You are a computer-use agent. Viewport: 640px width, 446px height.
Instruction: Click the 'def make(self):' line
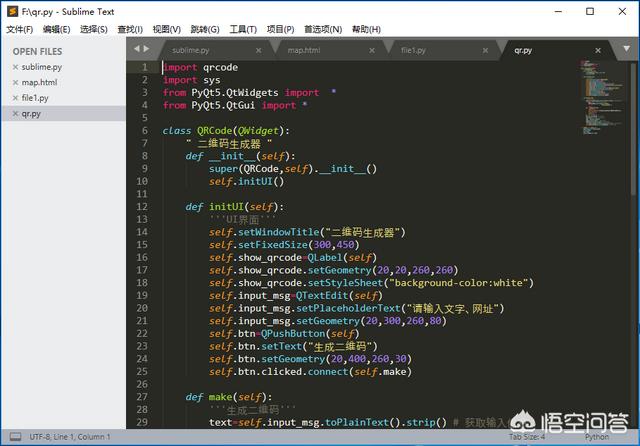[x=229, y=397]
